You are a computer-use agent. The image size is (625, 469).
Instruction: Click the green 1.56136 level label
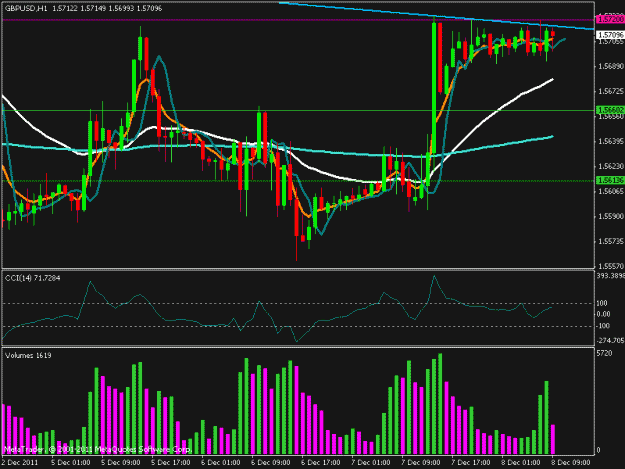(x=610, y=181)
